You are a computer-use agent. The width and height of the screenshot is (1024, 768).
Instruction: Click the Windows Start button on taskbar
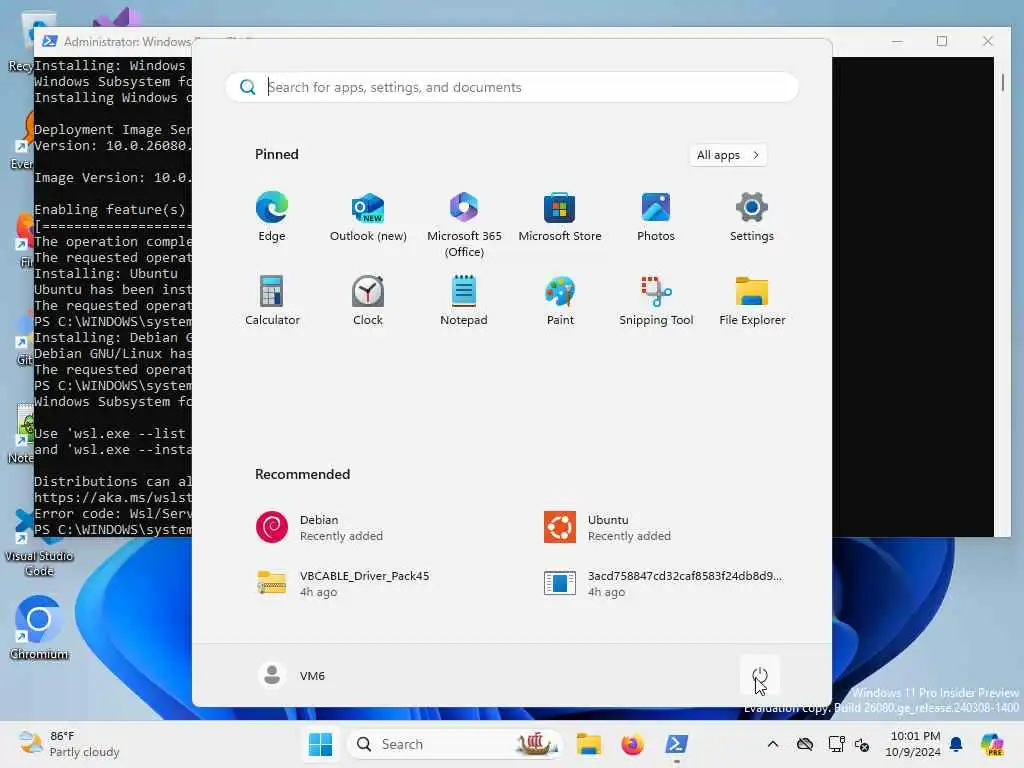(320, 744)
